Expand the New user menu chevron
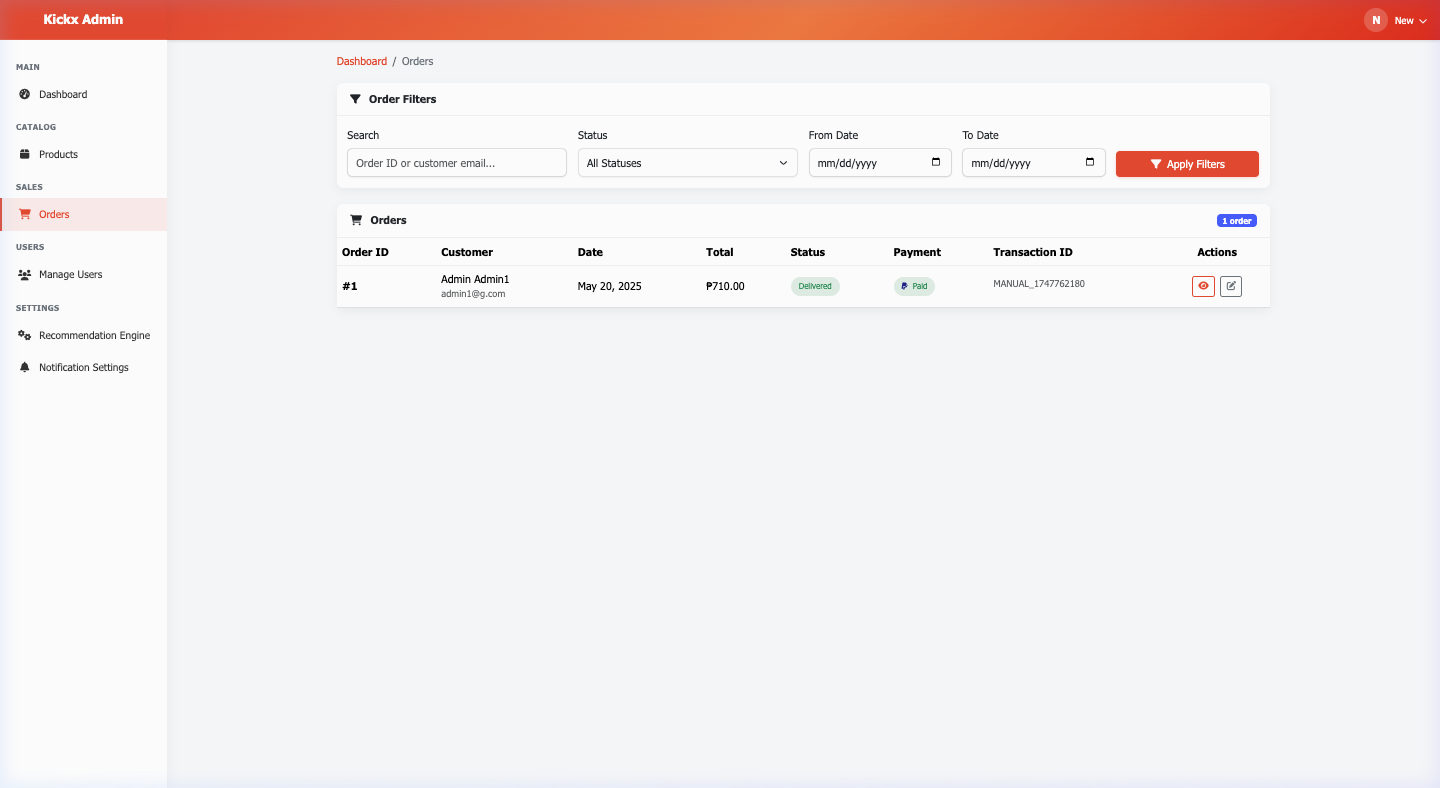 coord(1423,21)
